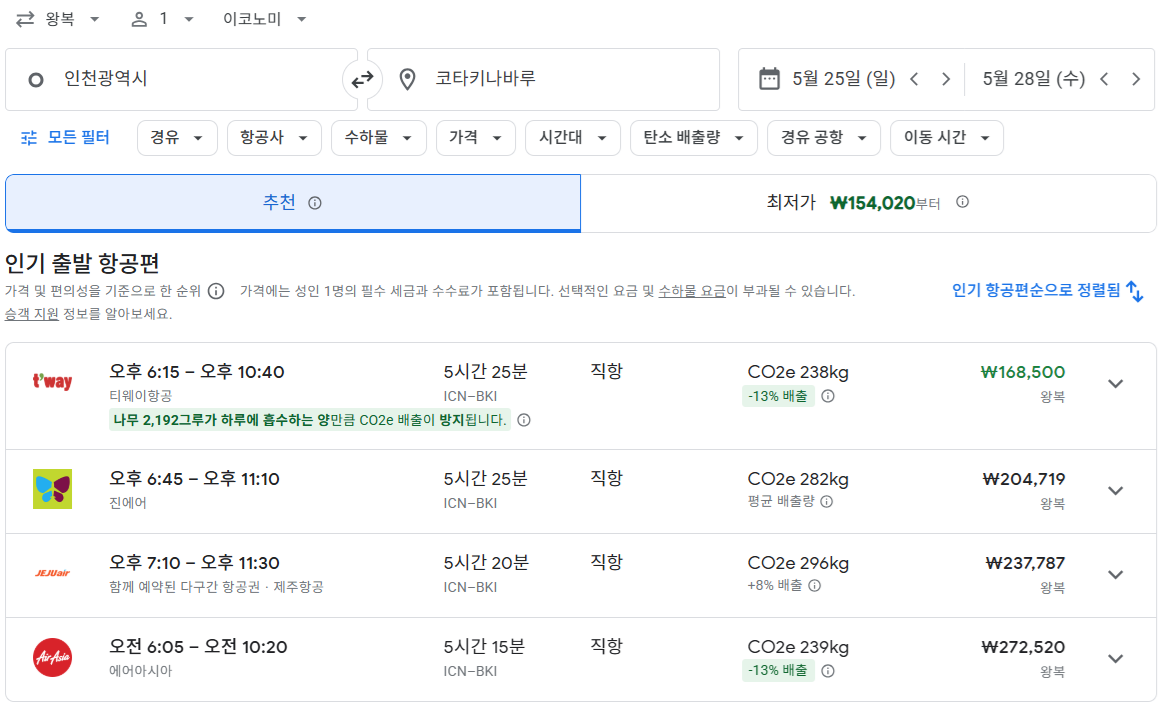Click the Jin Air butterfly logo
Viewport: 1161px width, 705px height.
[53, 489]
